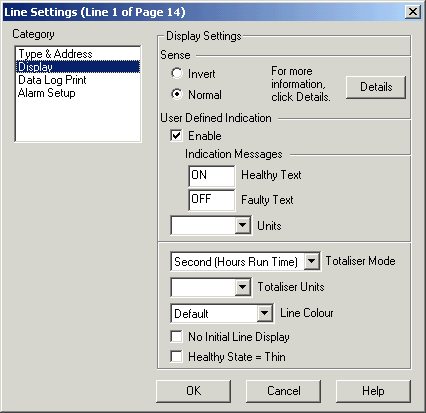426x413 pixels.
Task: Open the Line Colour dropdown
Action: (265, 313)
